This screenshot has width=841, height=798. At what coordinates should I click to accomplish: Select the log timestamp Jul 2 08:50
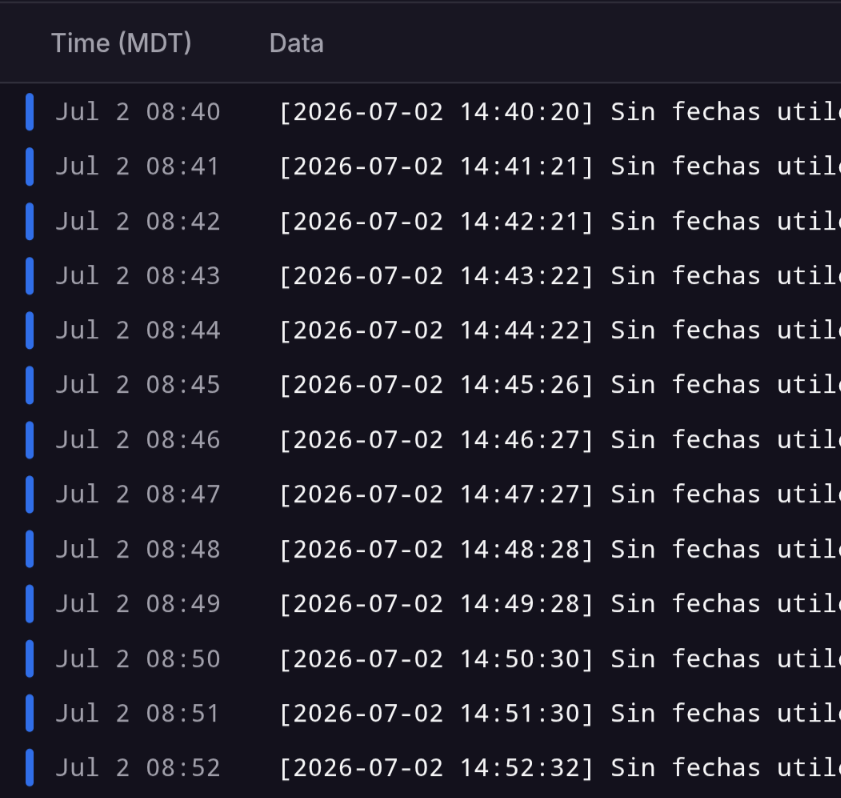point(138,659)
